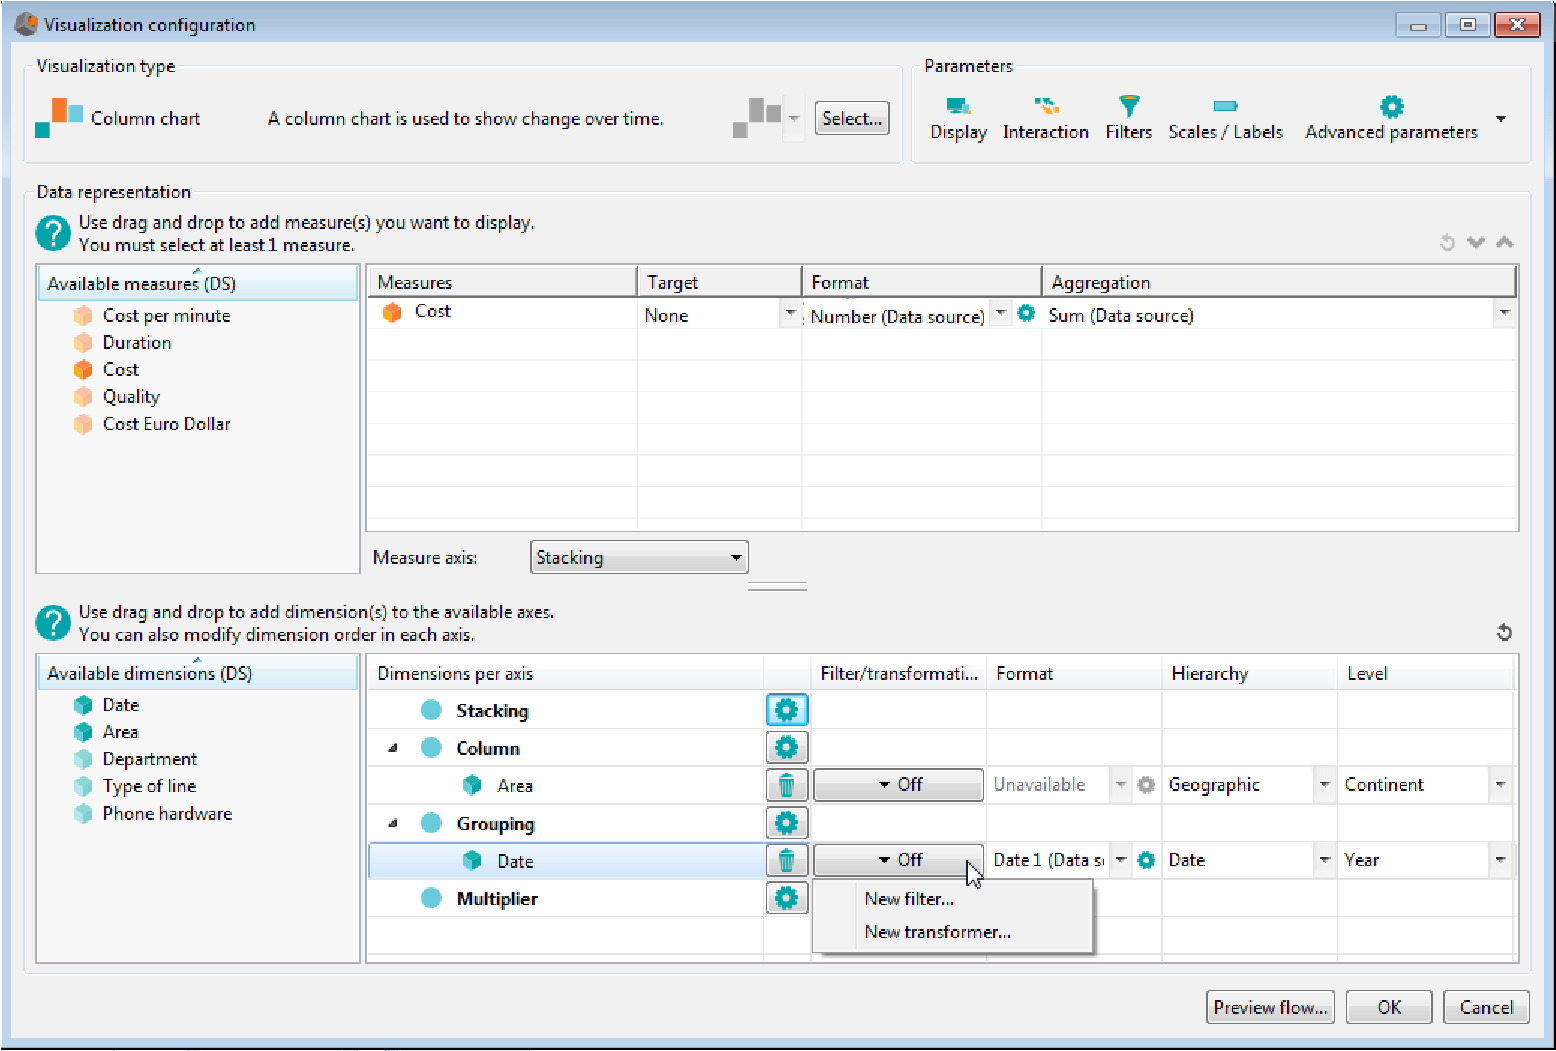Collapse the Grouping axis node
The image size is (1556, 1051).
point(393,823)
